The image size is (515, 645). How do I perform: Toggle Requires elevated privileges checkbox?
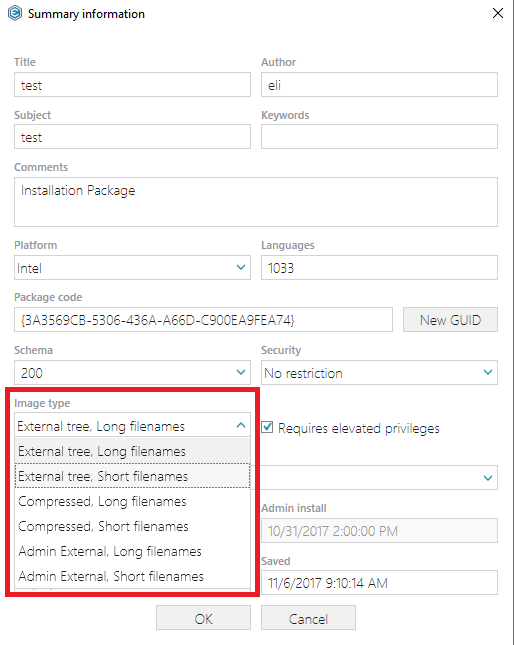(267, 427)
